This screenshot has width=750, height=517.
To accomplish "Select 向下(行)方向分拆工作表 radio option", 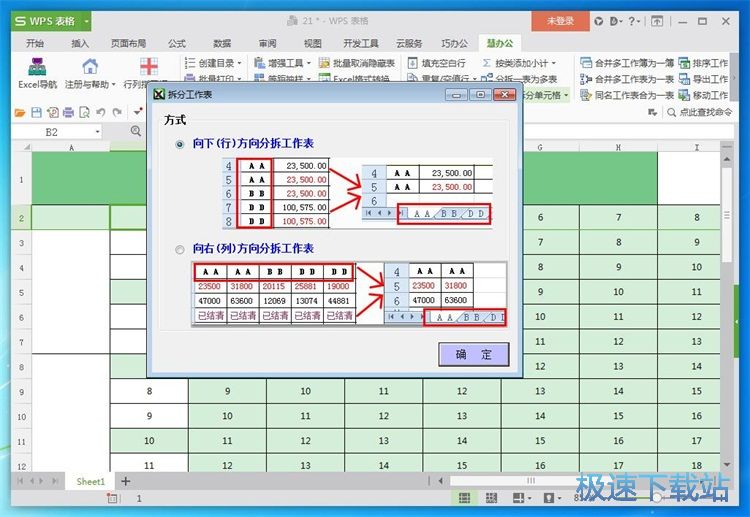I will point(180,144).
